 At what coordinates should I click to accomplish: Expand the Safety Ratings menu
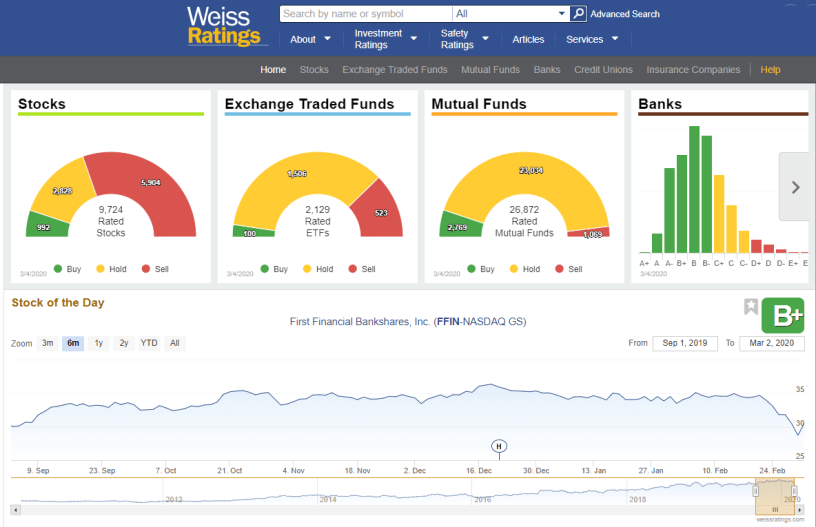[465, 39]
